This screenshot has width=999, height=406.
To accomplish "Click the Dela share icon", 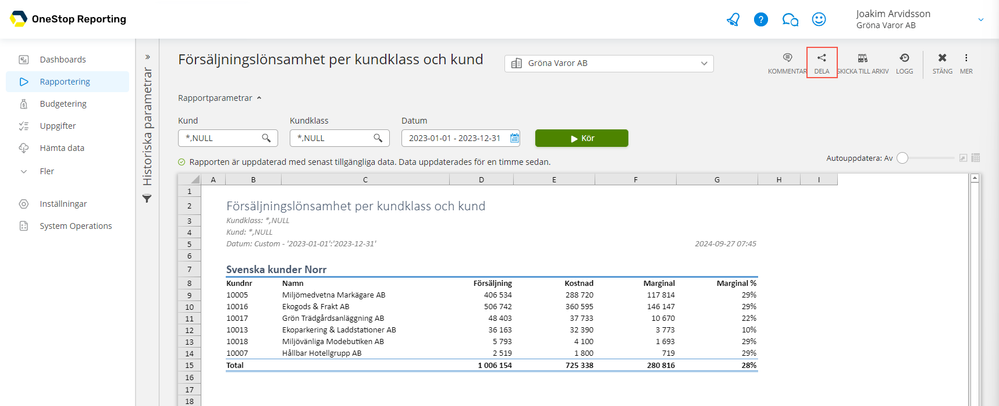I will tap(821, 63).
